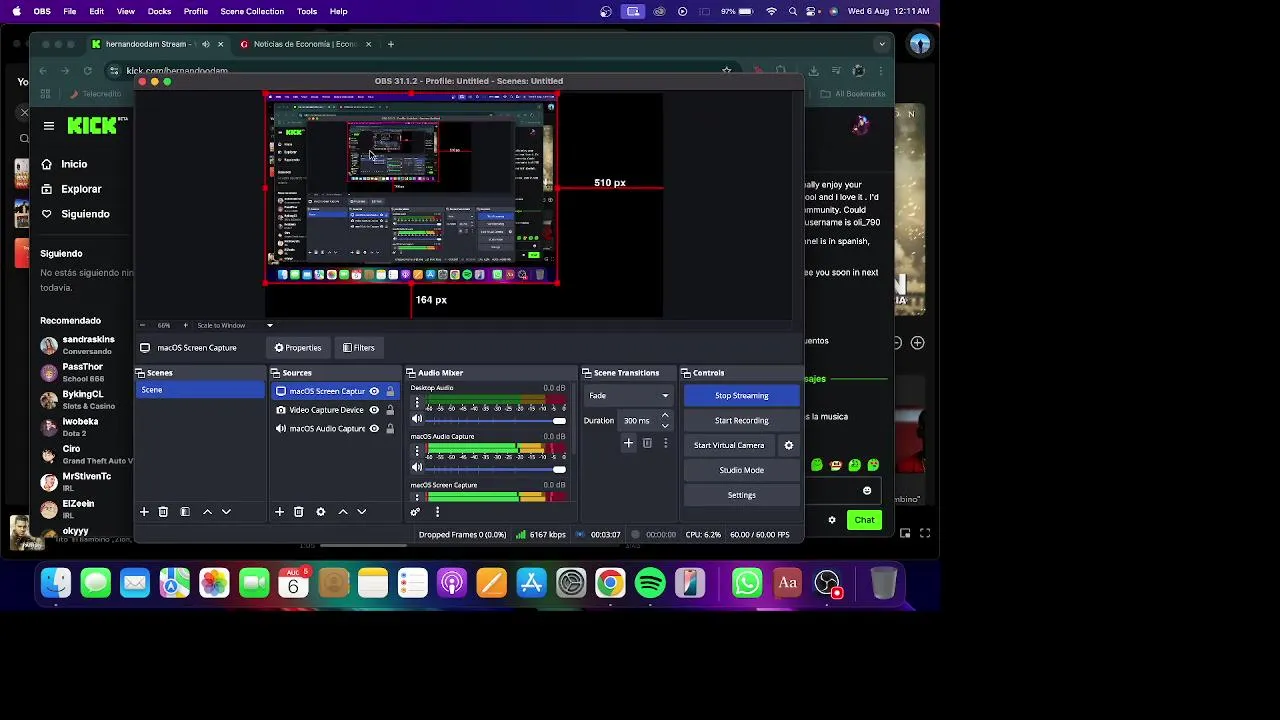Image resolution: width=1280 pixels, height=720 pixels.
Task: Enable Studio Mode
Action: (x=741, y=470)
